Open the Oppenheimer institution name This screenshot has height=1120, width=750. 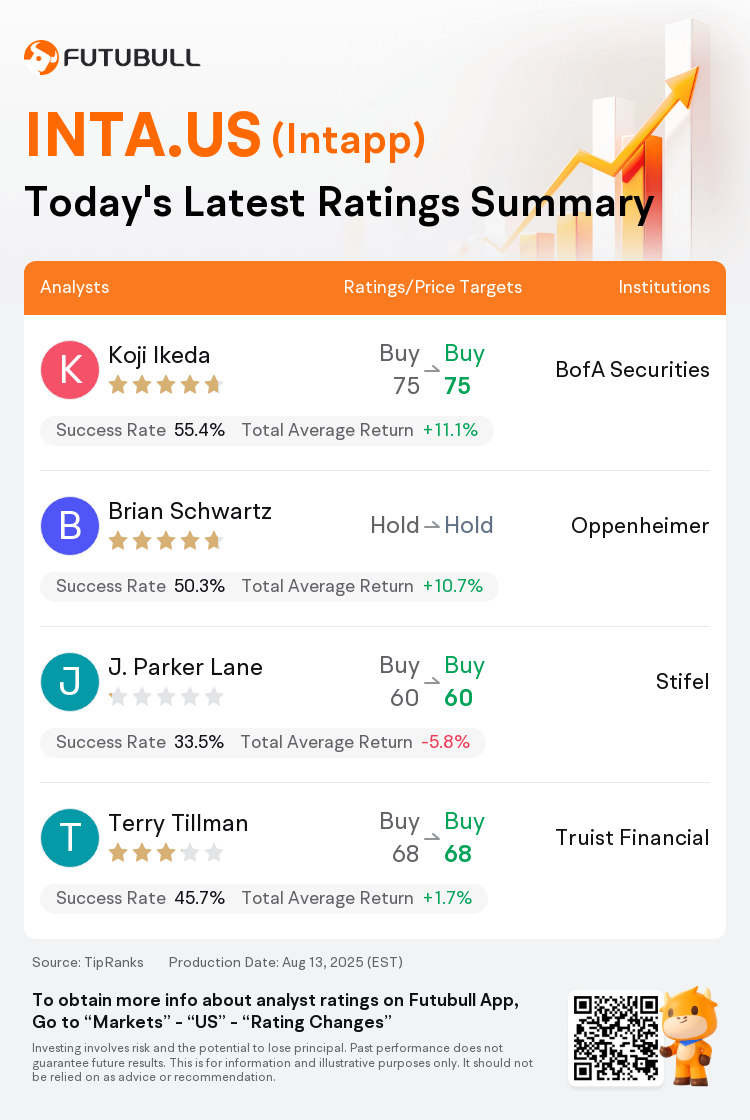click(640, 526)
